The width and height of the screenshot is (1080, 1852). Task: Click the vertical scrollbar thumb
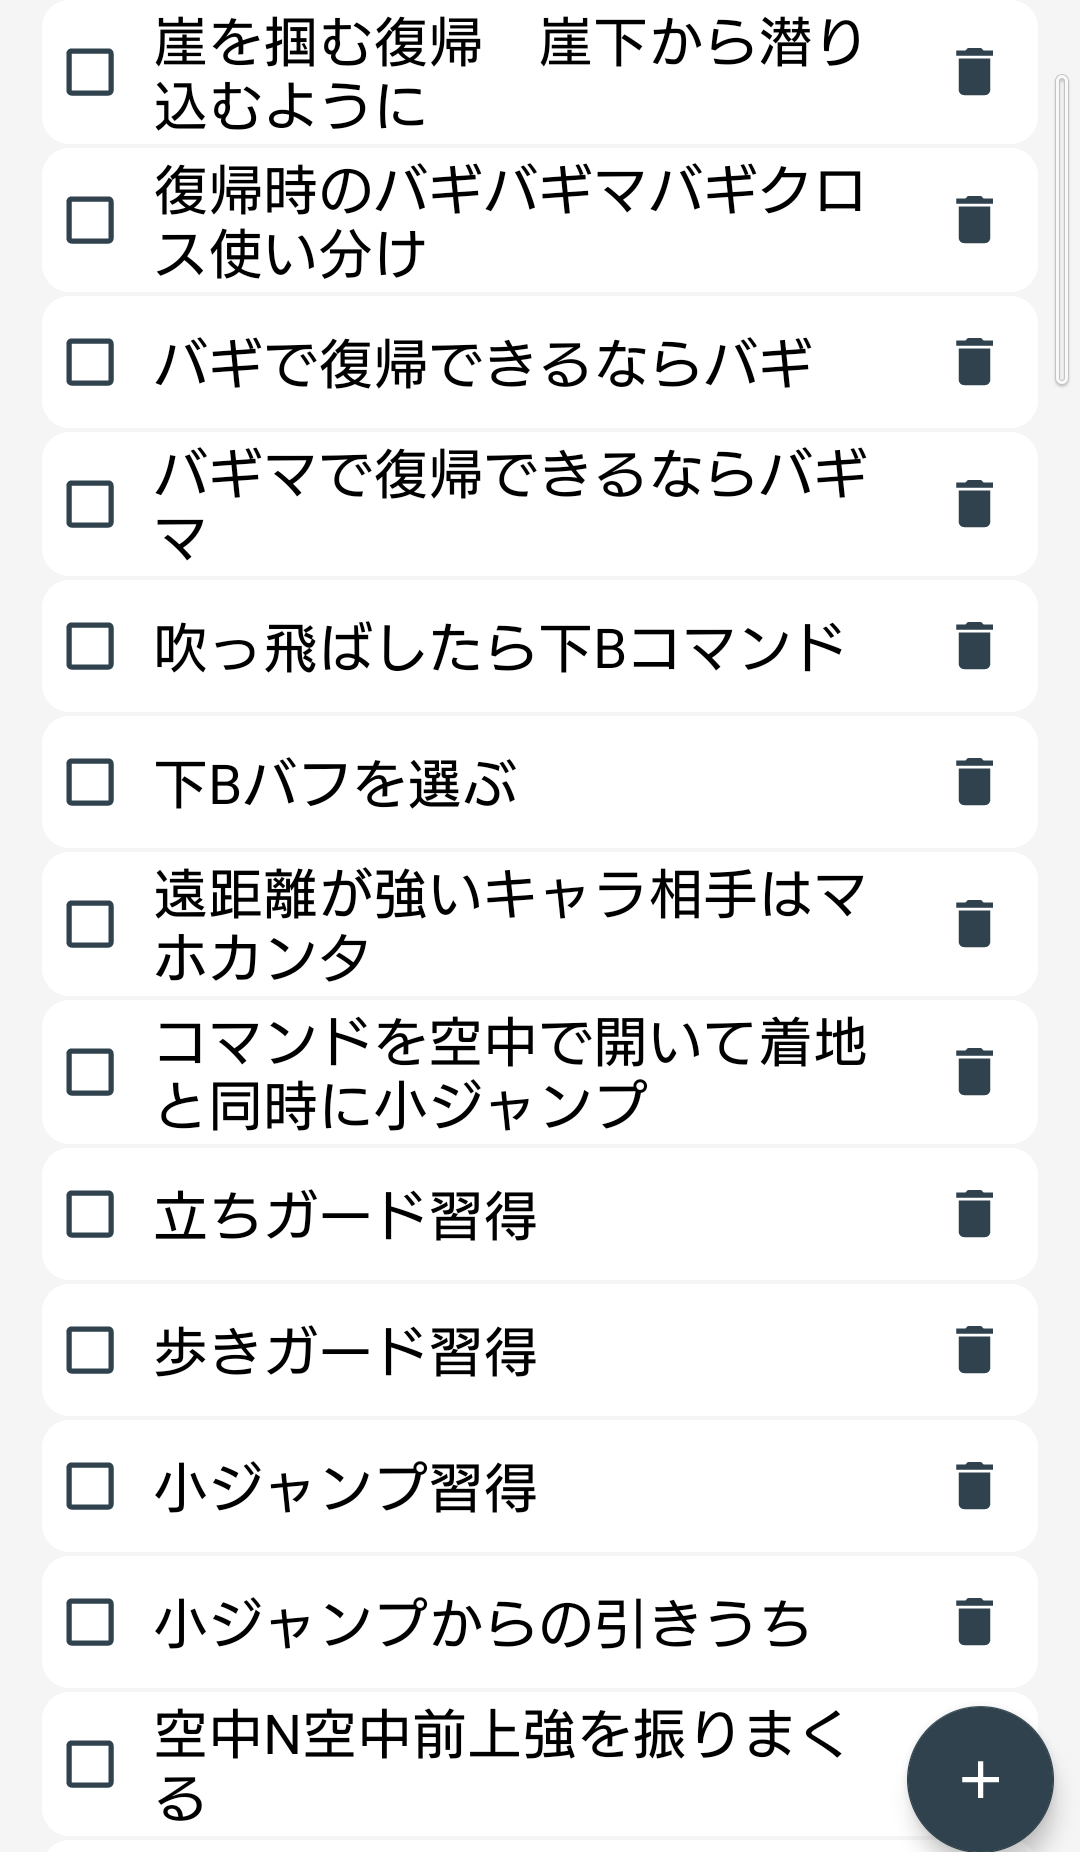1062,230
